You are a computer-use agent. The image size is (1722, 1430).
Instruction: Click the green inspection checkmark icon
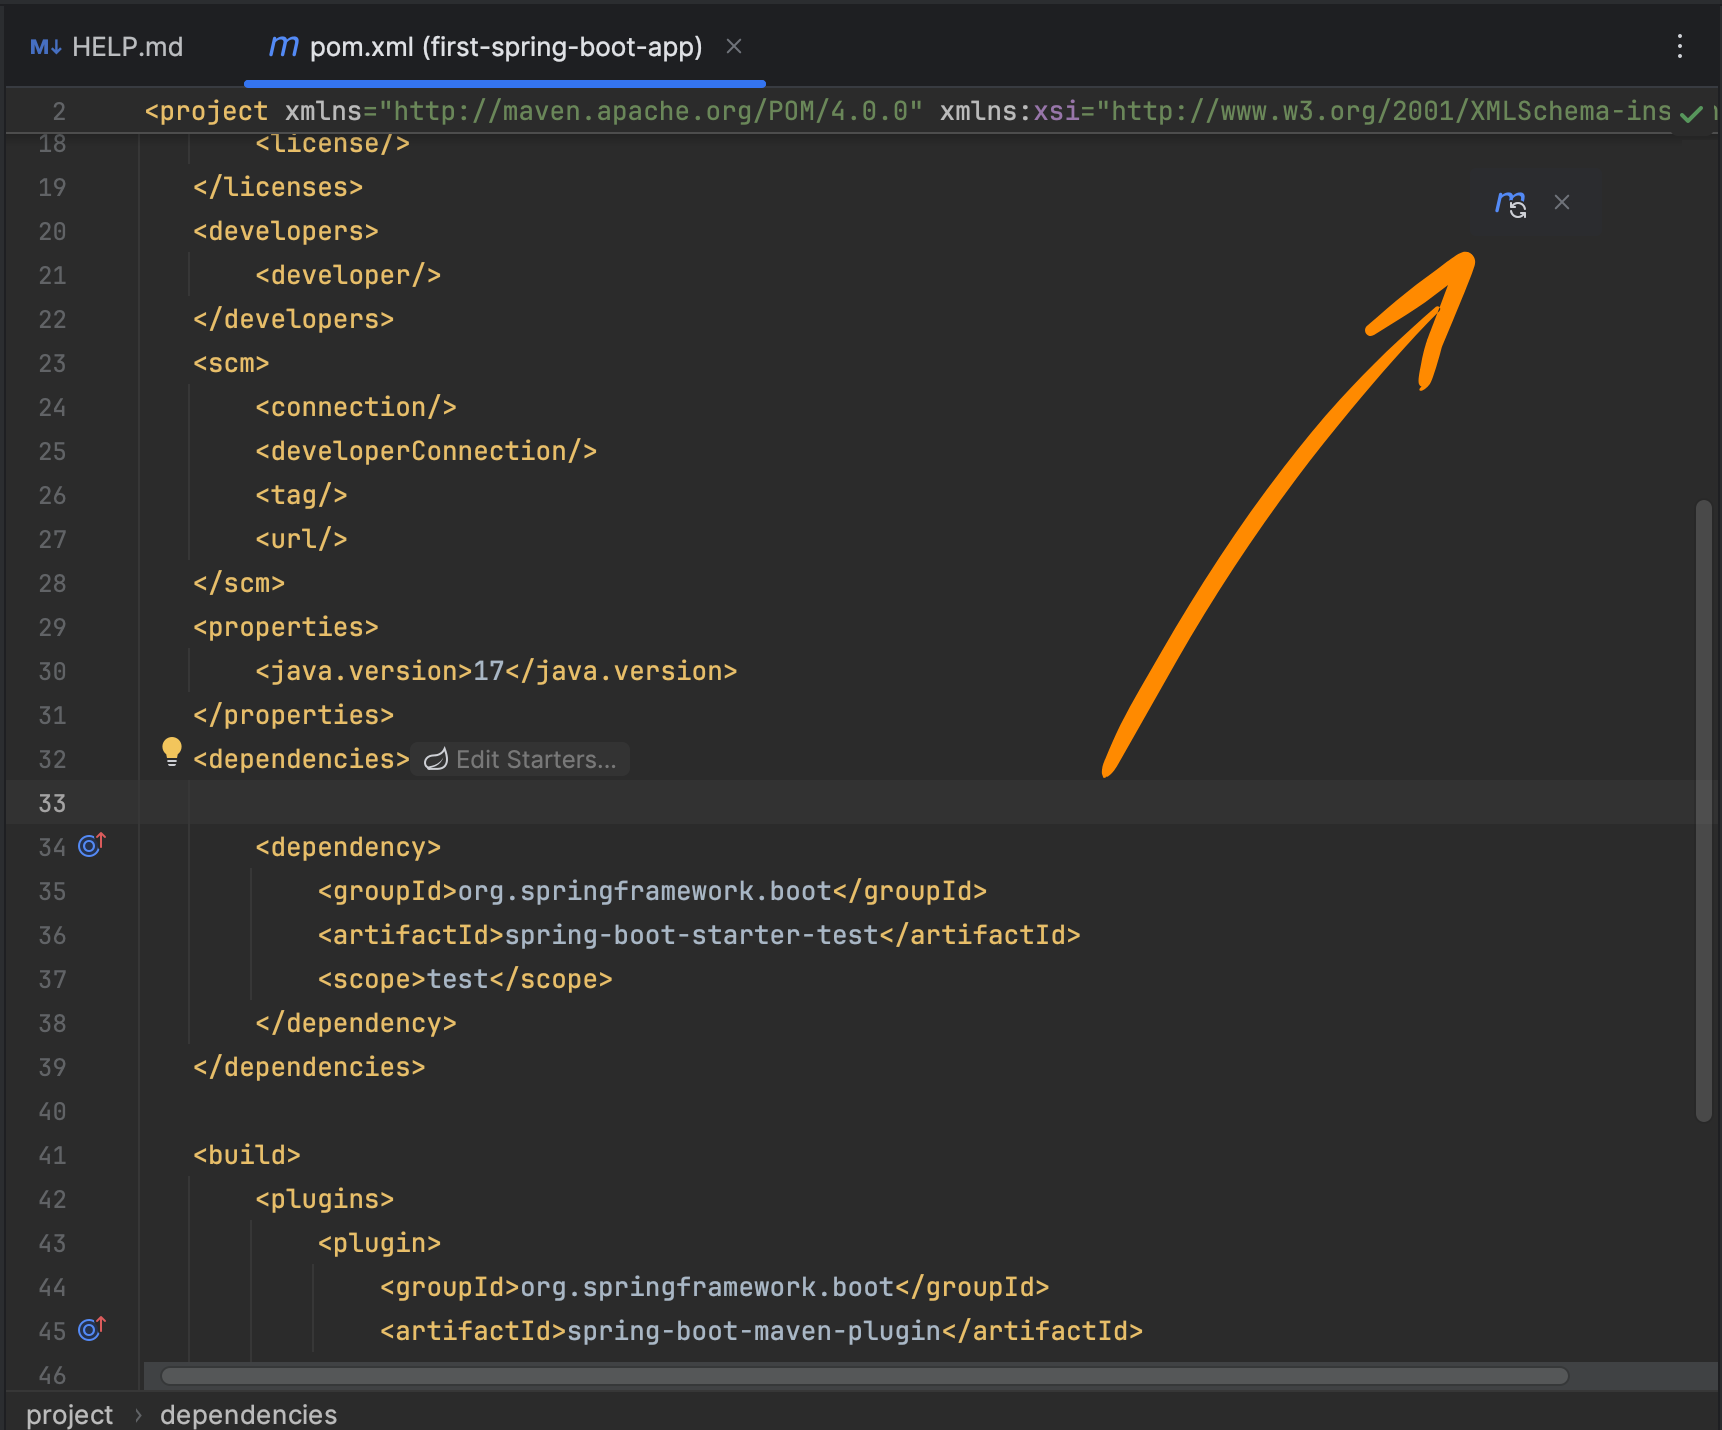coord(1691,113)
